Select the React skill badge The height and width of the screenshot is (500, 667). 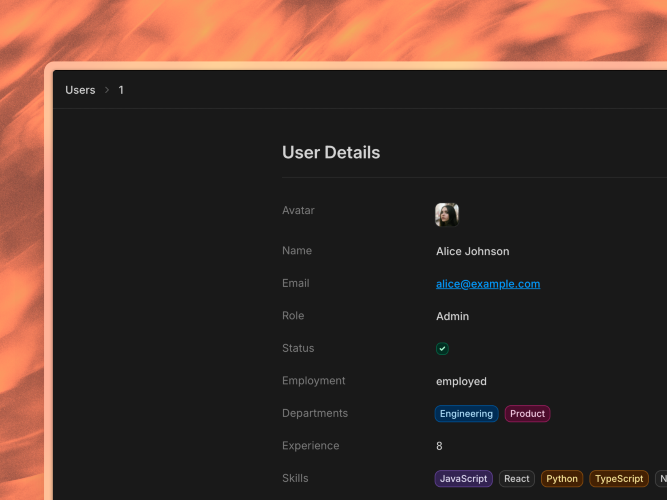516,479
